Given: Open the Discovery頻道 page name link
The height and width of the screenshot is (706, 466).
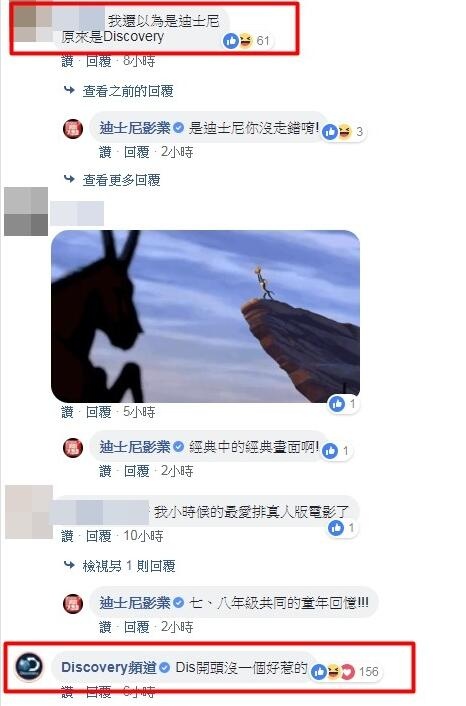Looking at the screenshot, I should click(x=109, y=667).
